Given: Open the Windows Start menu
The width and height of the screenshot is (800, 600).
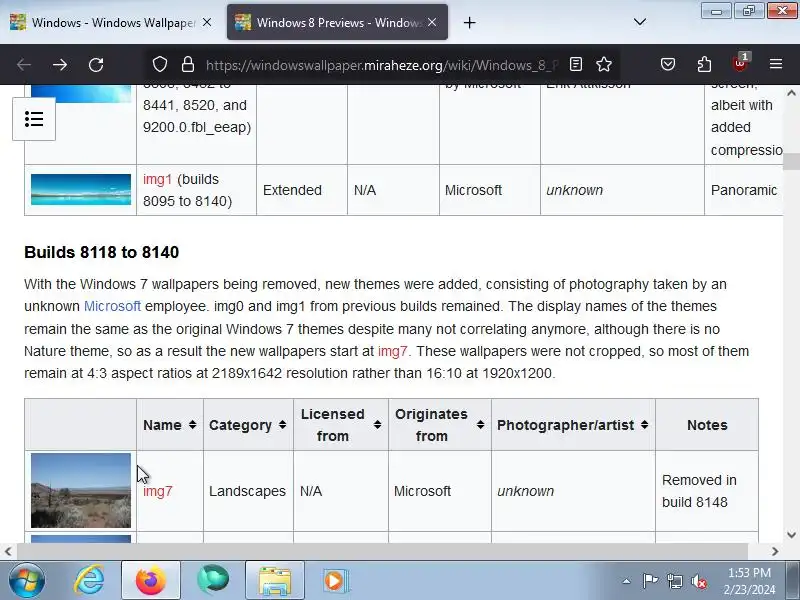Looking at the screenshot, I should coord(27,581).
